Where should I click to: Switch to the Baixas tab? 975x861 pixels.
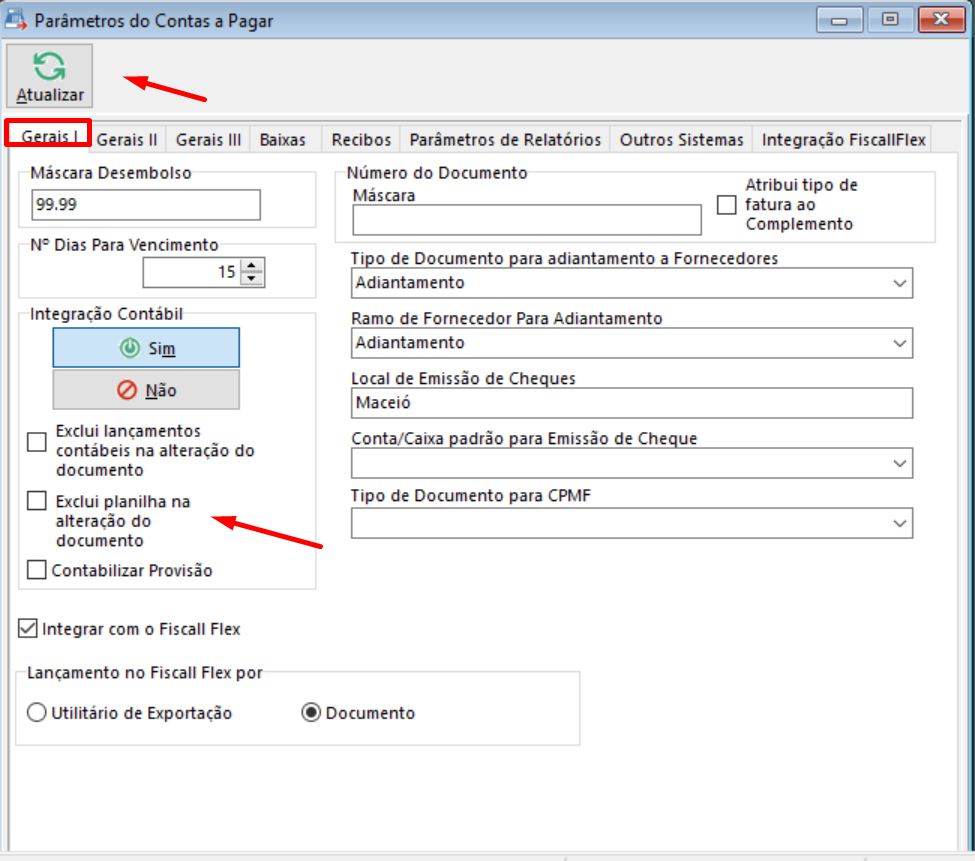[x=283, y=140]
